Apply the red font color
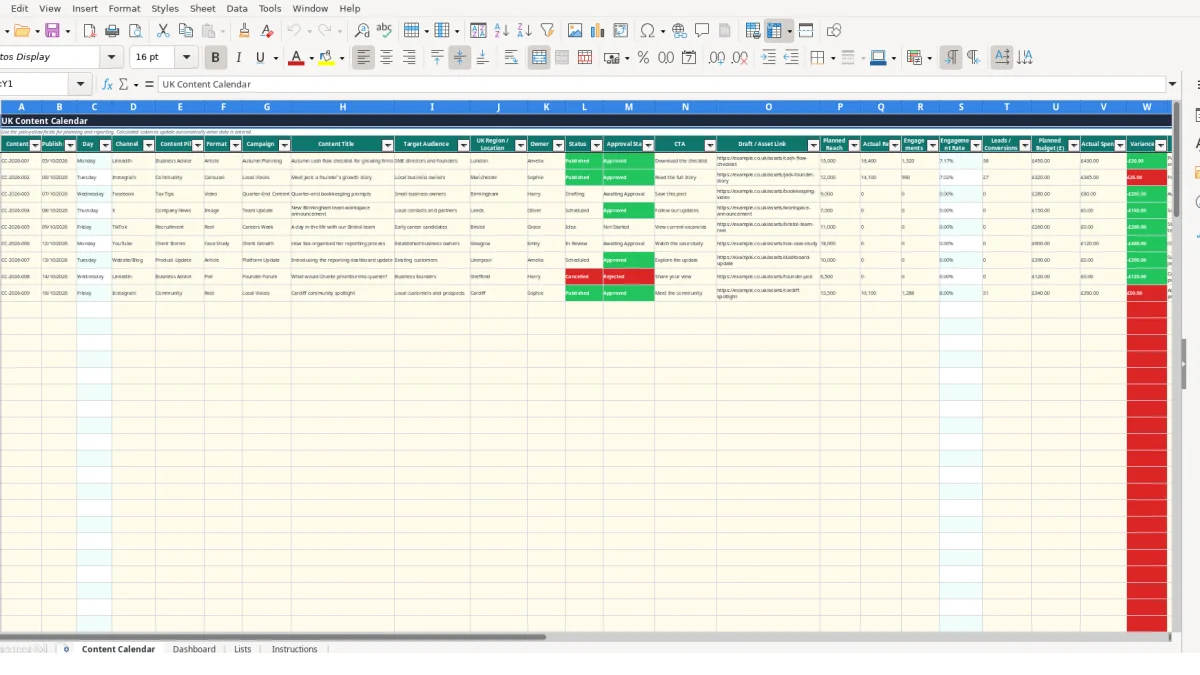The image size is (1200, 675). click(x=295, y=58)
